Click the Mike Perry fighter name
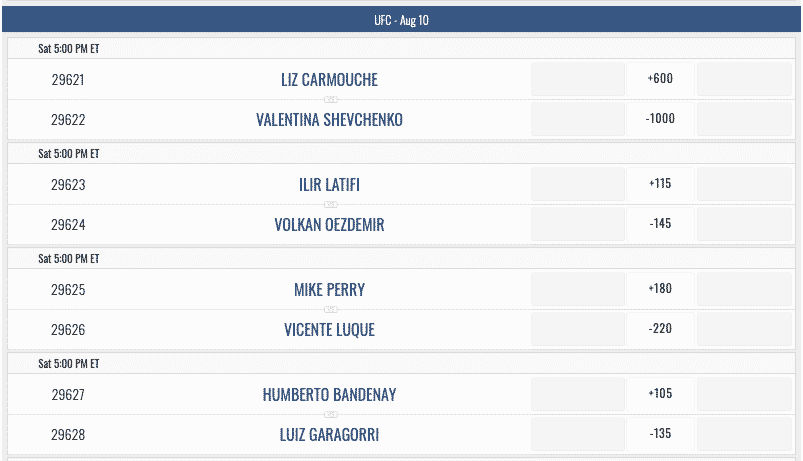Screen dimensions: 803x461 tap(329, 290)
